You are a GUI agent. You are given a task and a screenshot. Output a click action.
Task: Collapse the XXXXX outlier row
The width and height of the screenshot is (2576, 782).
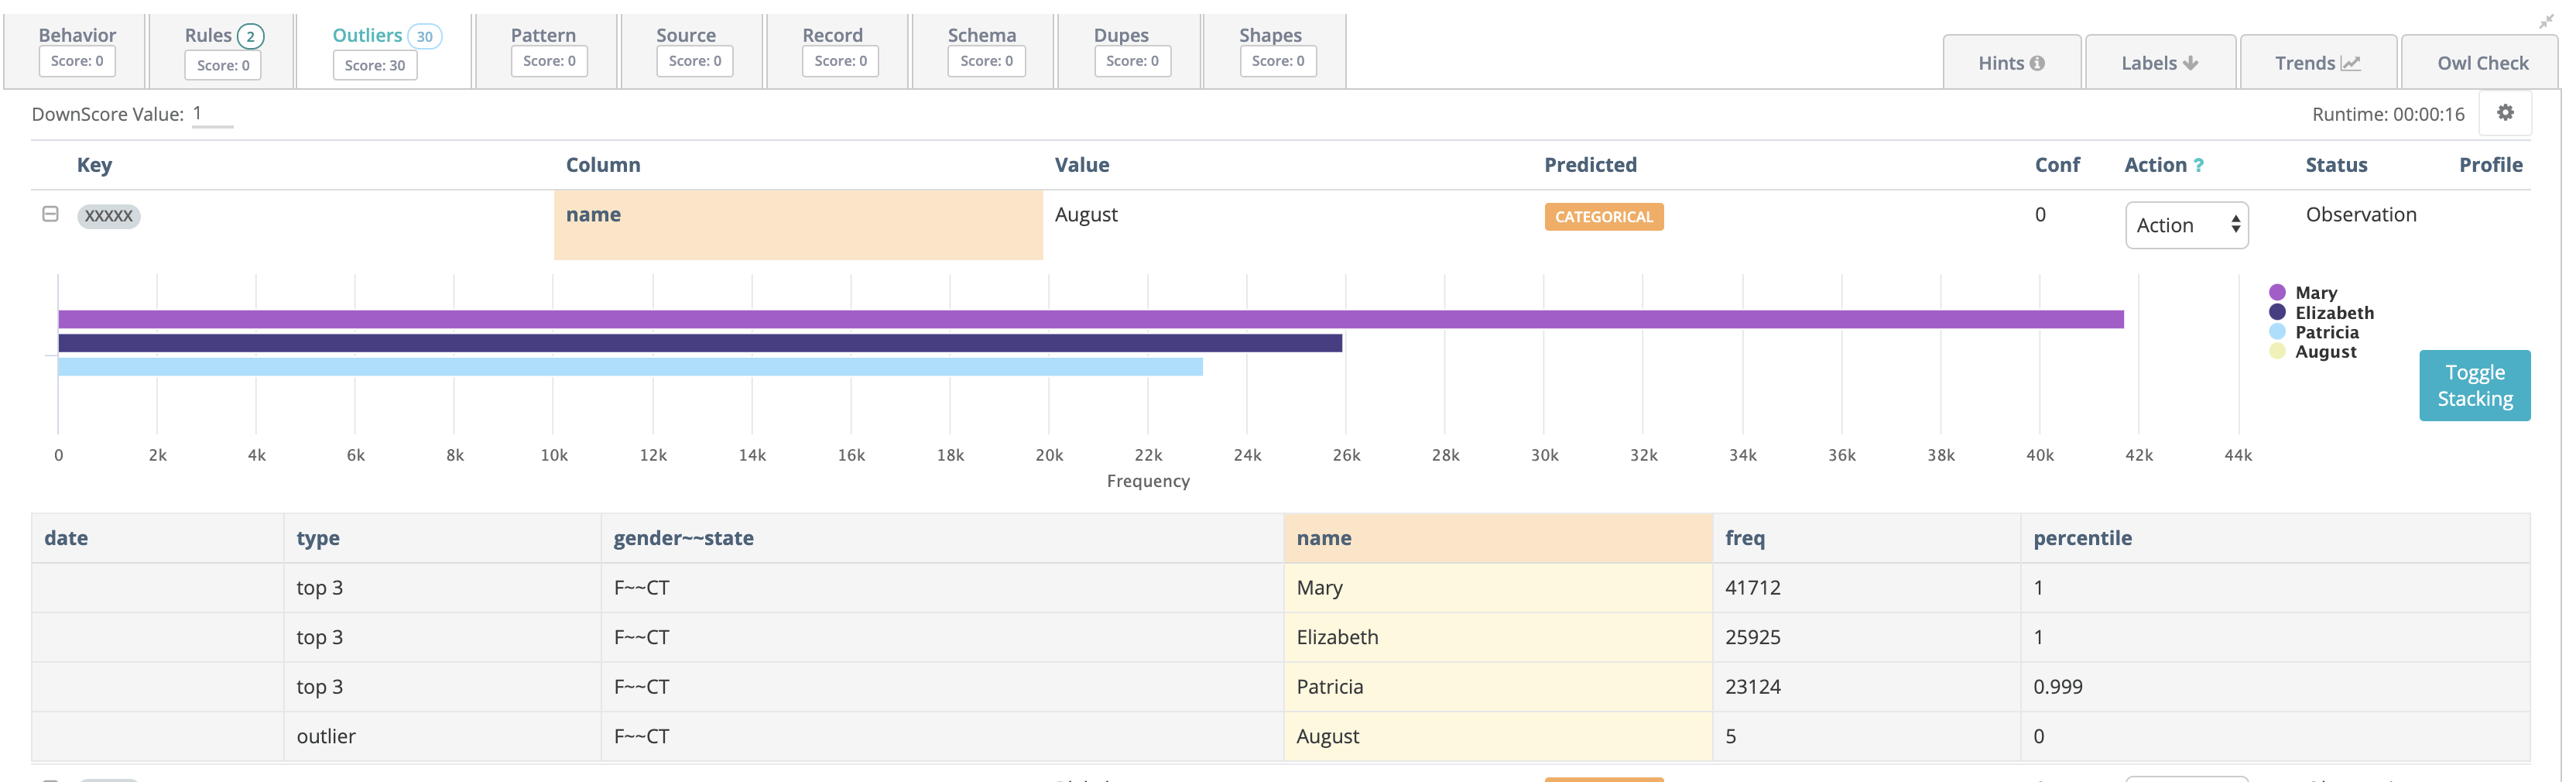[50, 215]
